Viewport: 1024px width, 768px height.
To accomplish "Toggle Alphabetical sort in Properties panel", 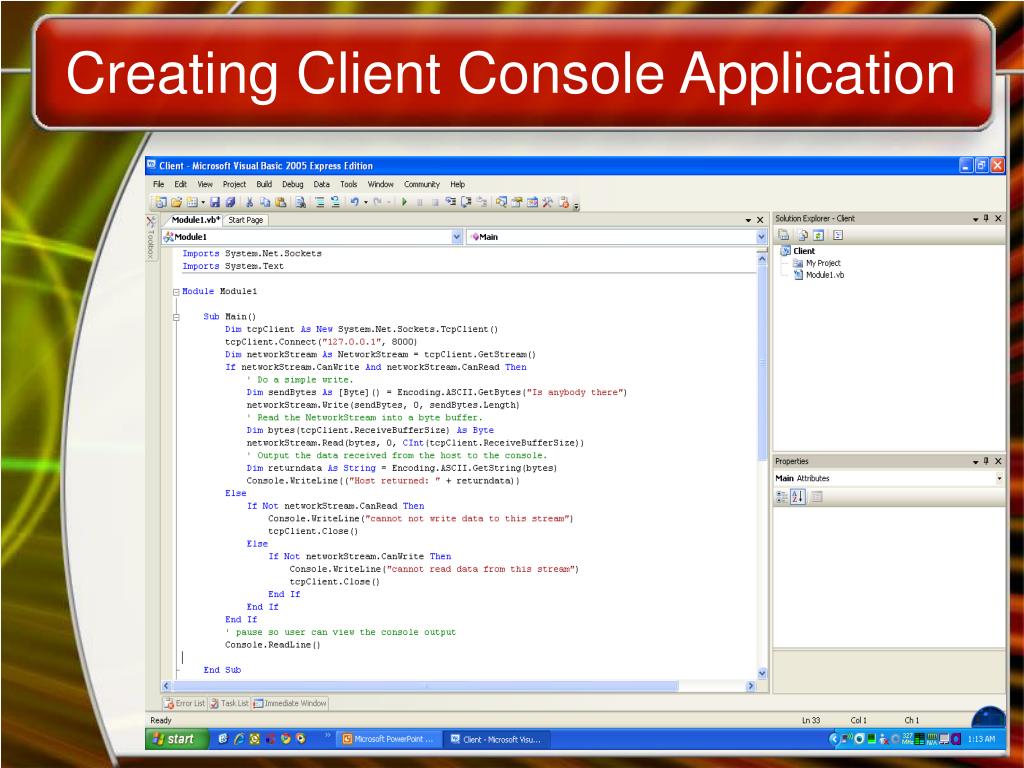I will click(x=798, y=497).
